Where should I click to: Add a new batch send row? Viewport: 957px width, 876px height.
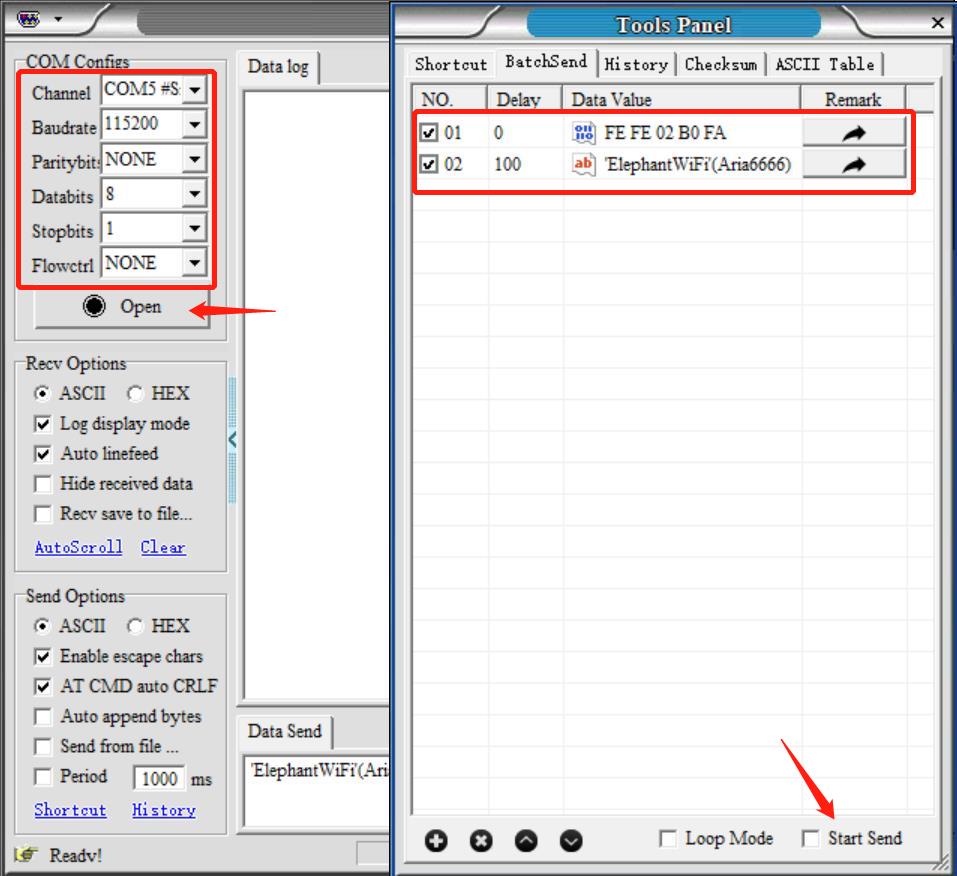pos(436,841)
